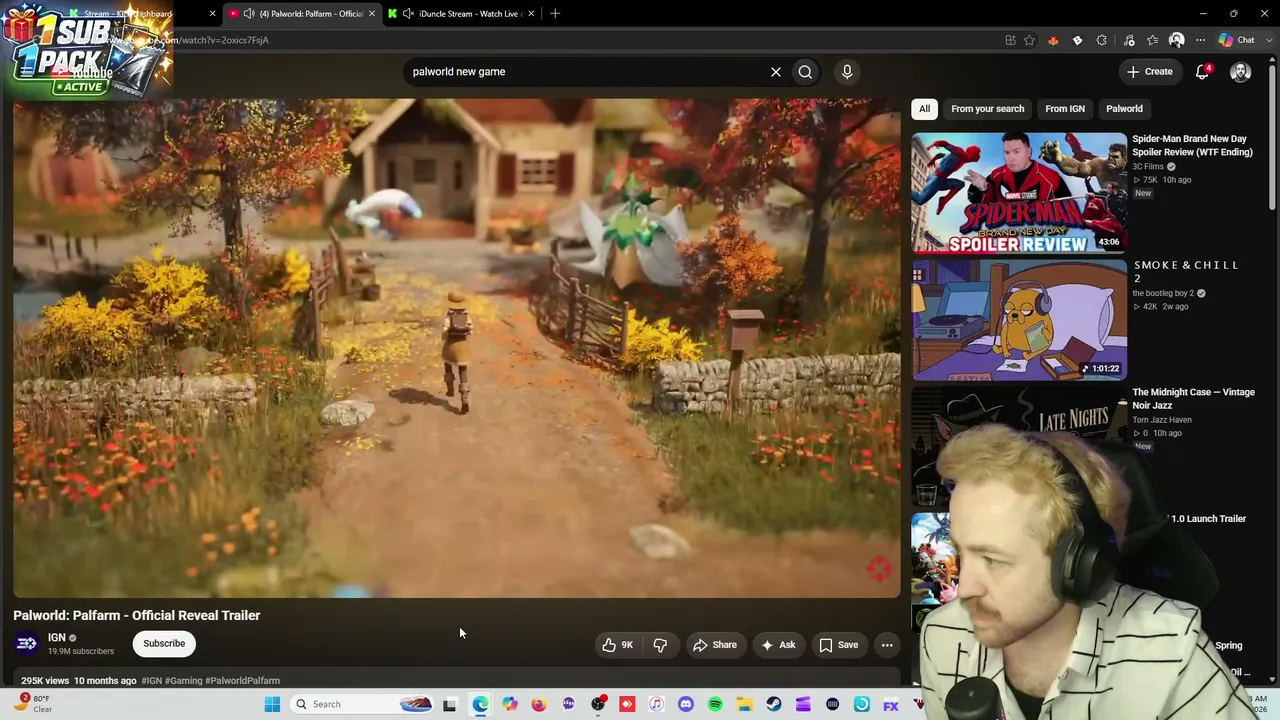Switch to the iDuncle Stream browser tab
Screen dimensions: 1280x720
pos(463,14)
